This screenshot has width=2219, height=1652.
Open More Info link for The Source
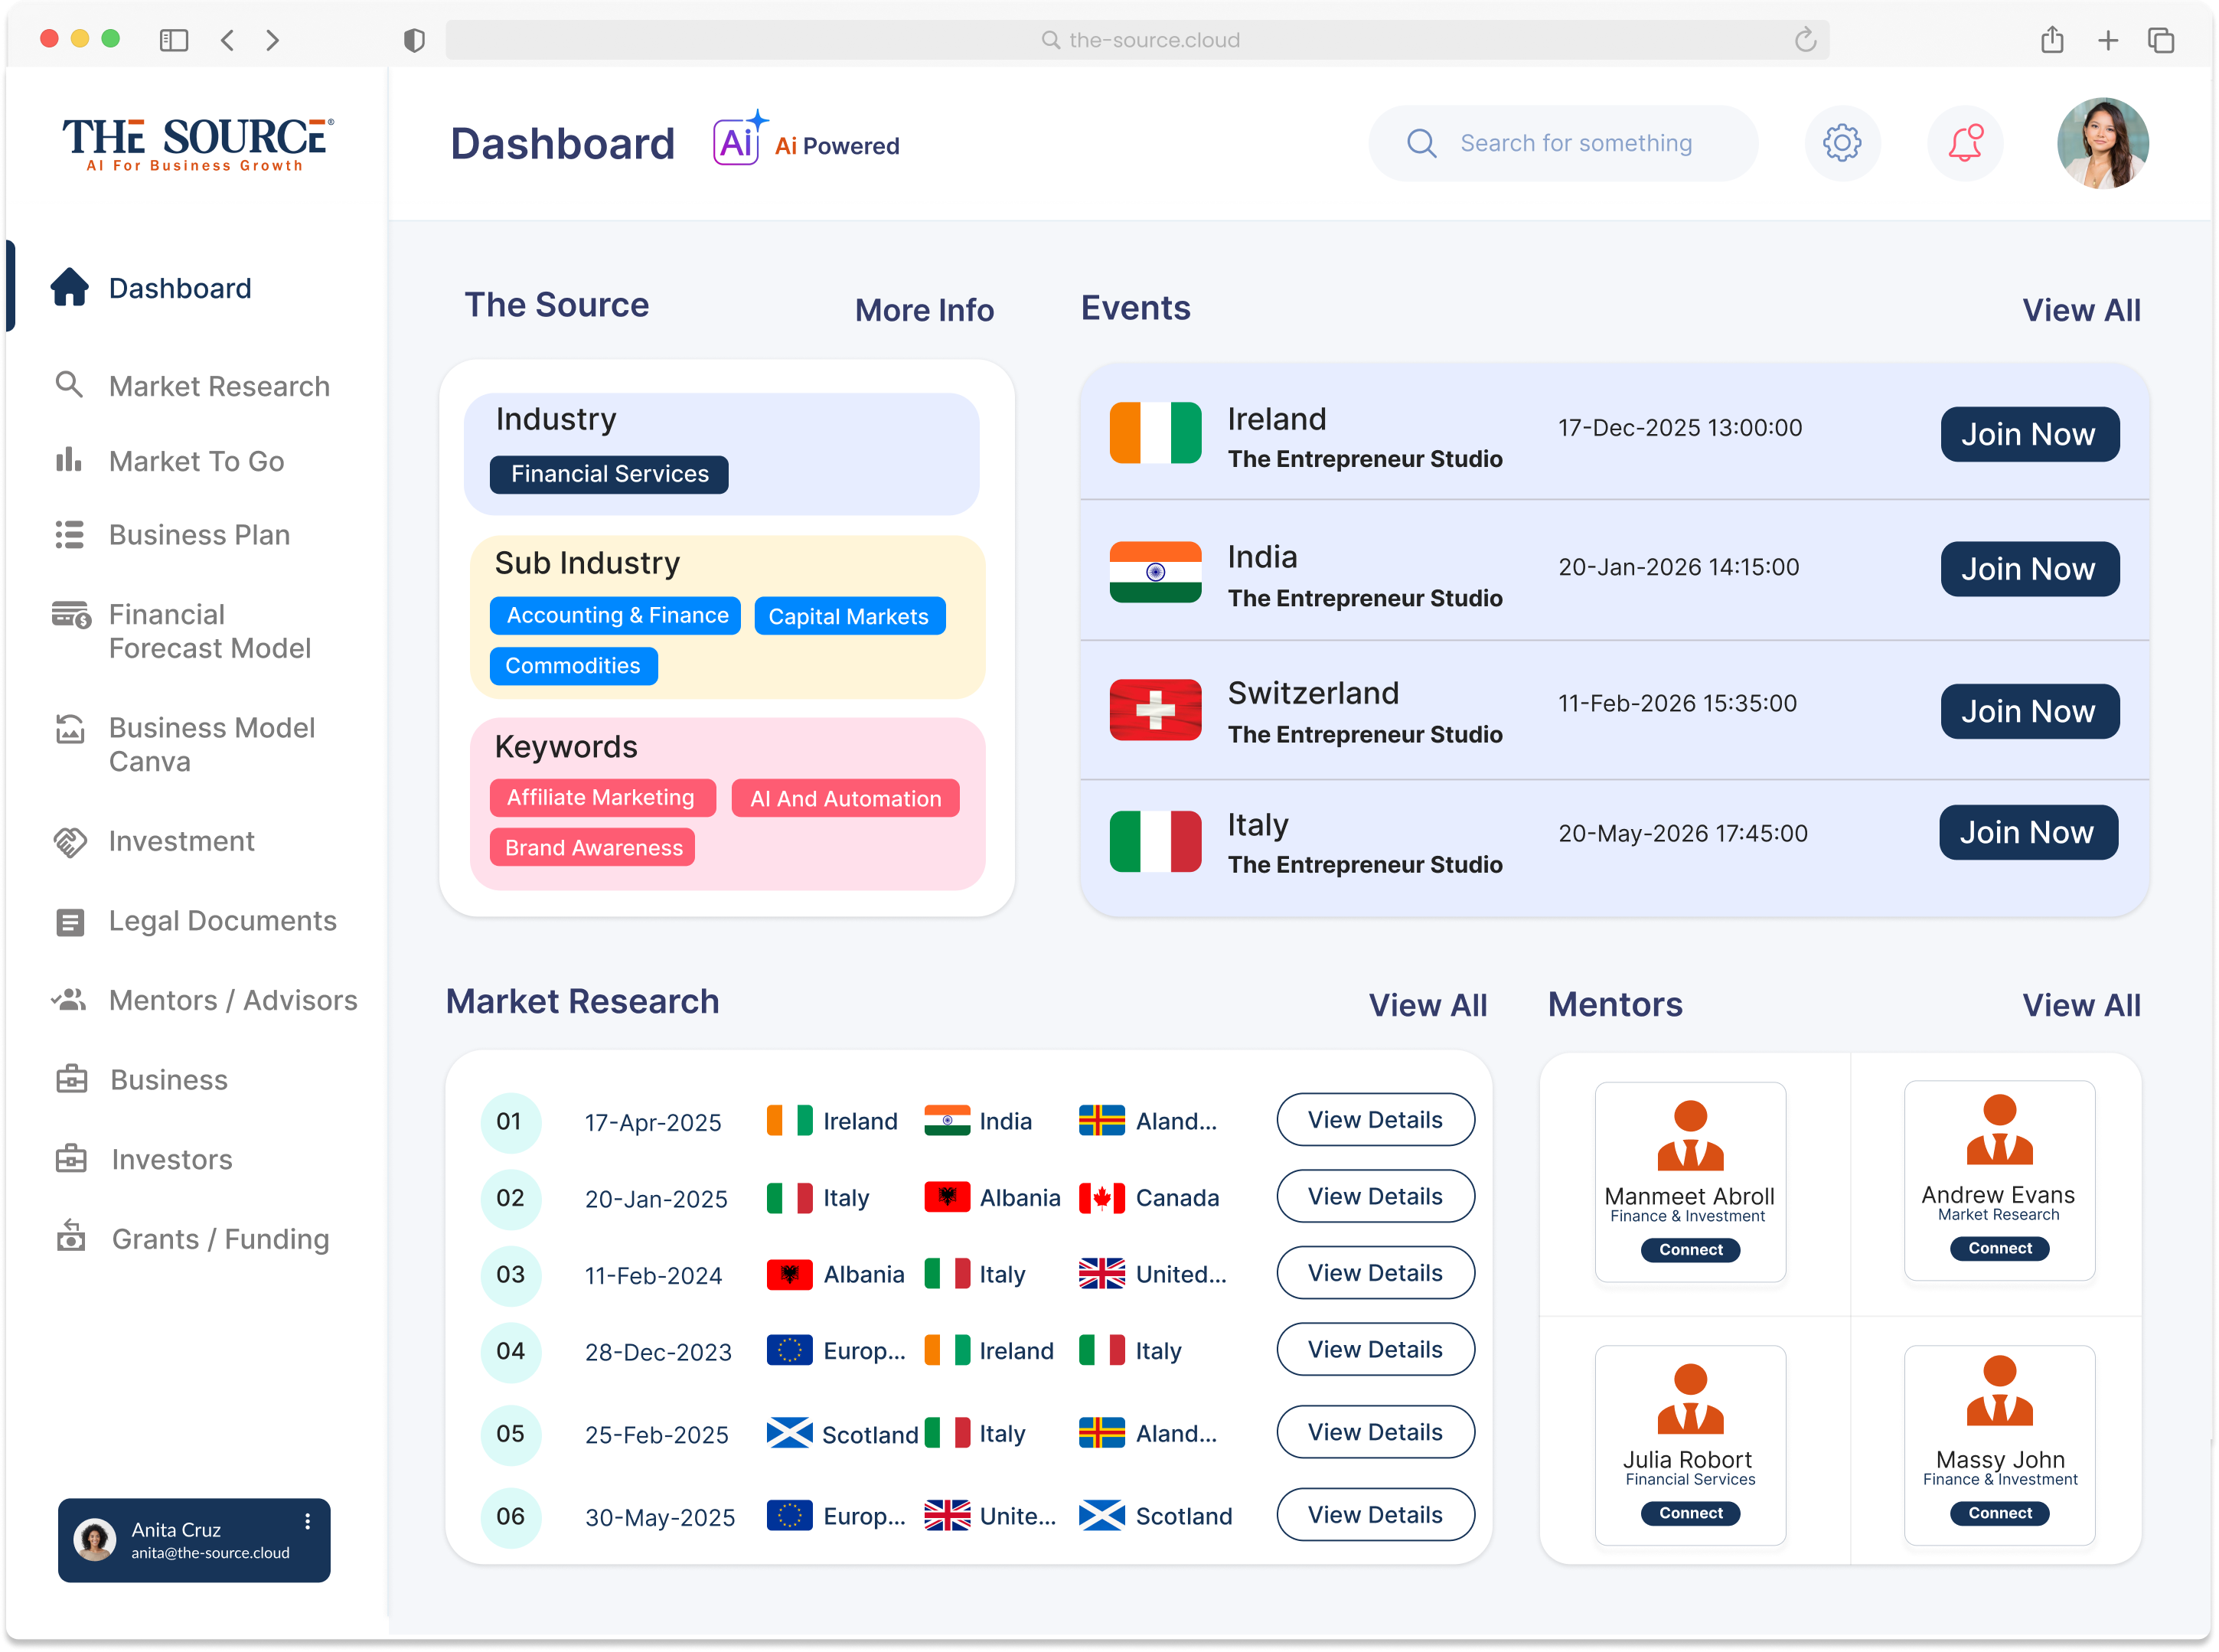pyautogui.click(x=923, y=310)
